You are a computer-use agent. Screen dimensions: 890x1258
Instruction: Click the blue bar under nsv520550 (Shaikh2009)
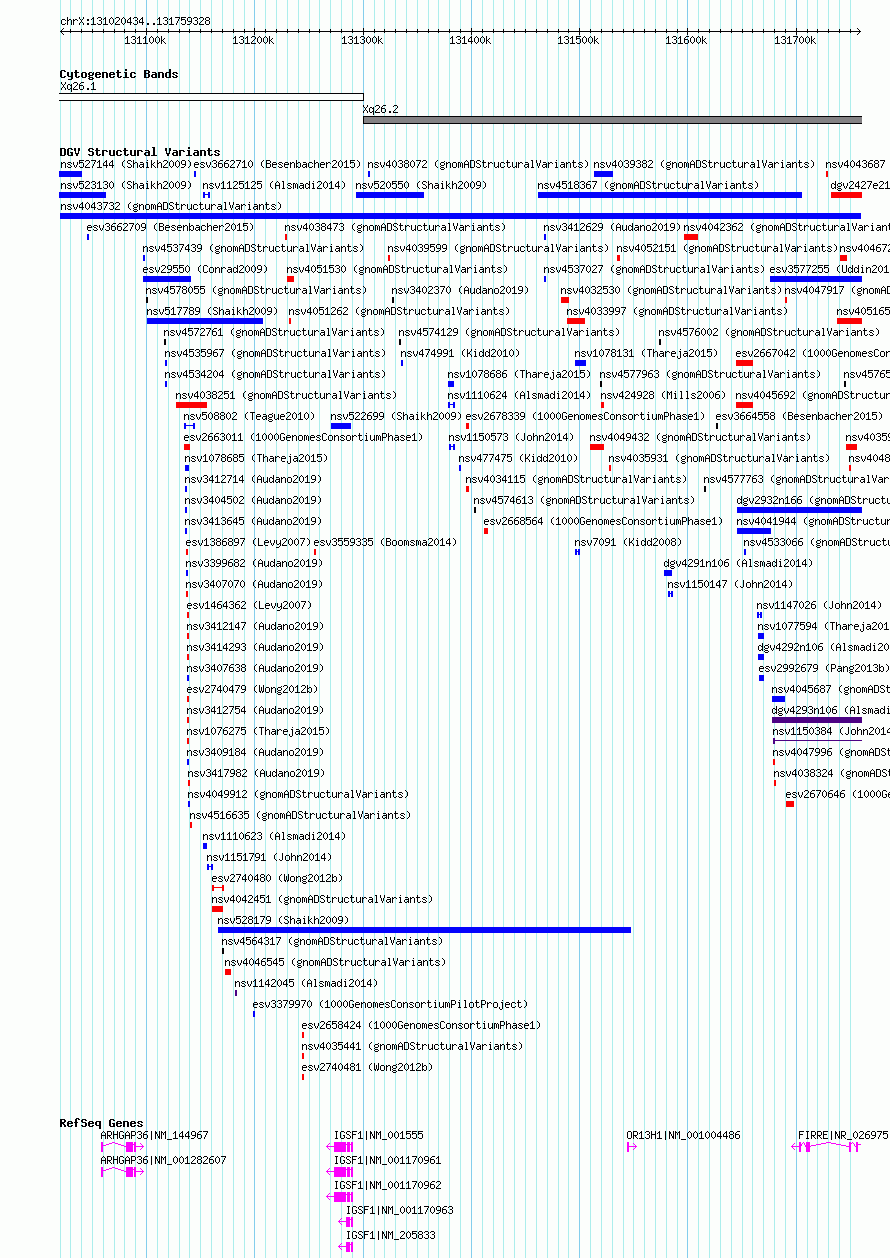[390, 195]
